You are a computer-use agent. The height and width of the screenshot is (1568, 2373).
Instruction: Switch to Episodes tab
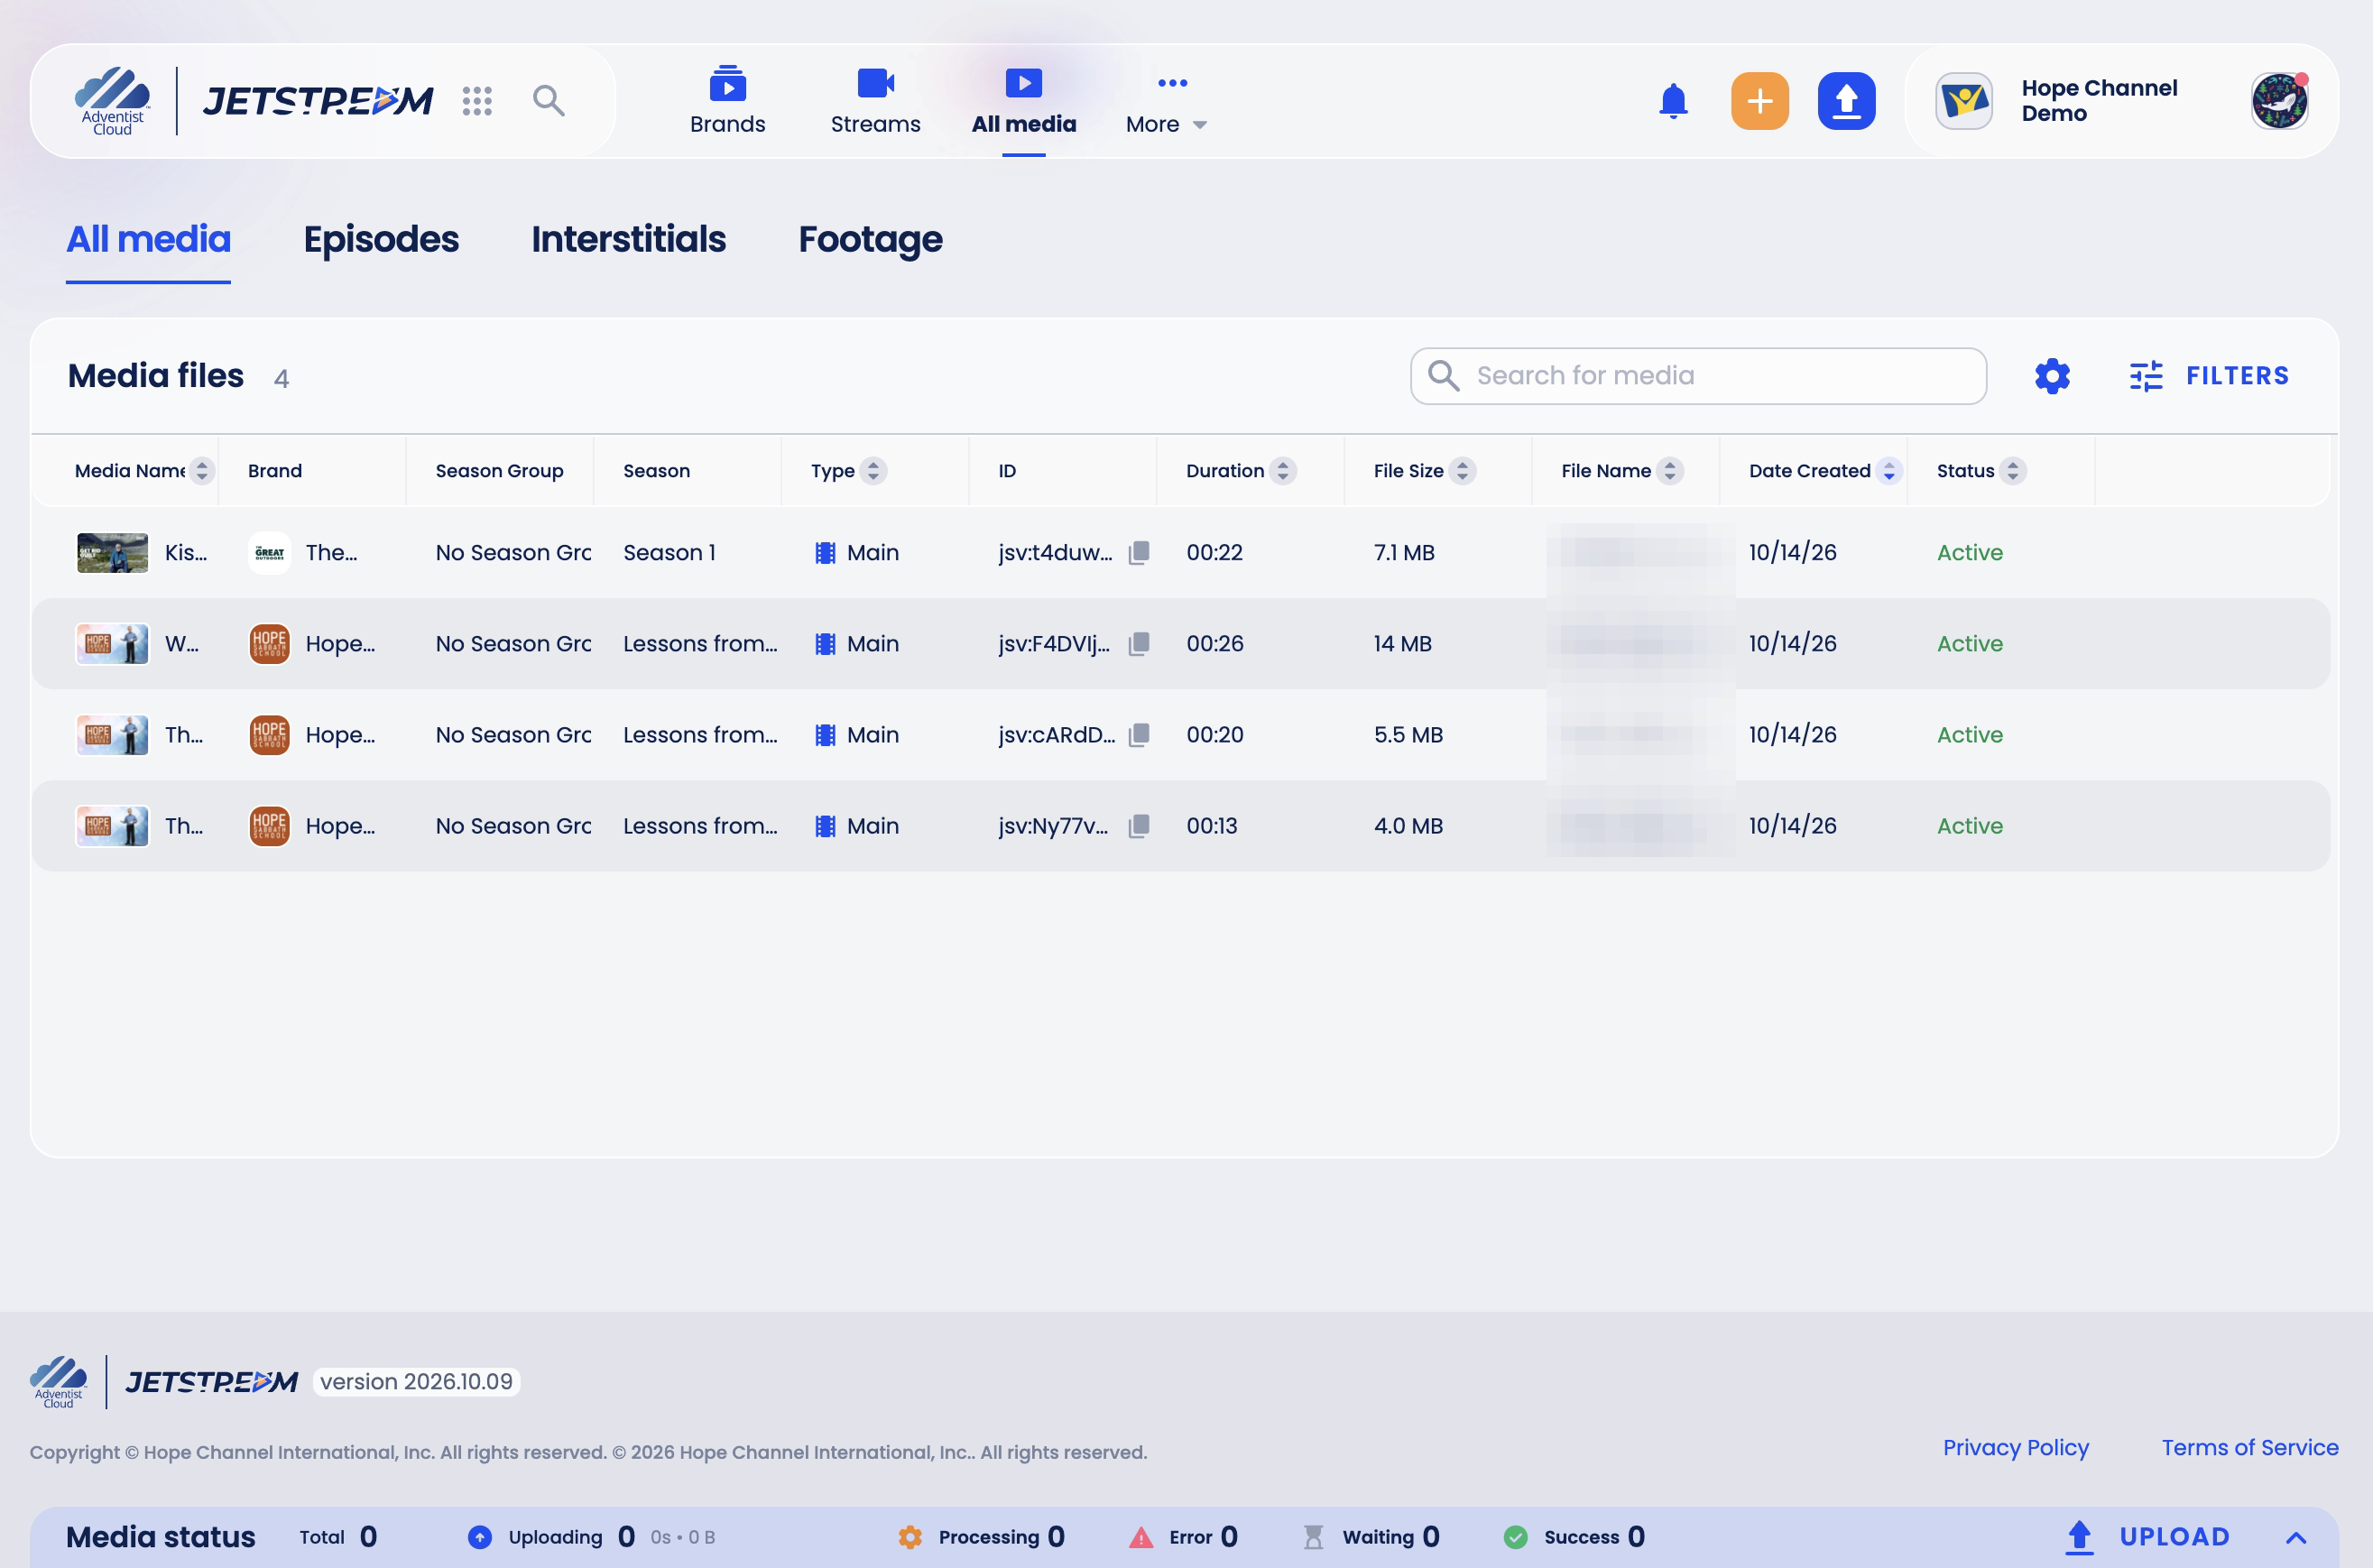pos(381,240)
